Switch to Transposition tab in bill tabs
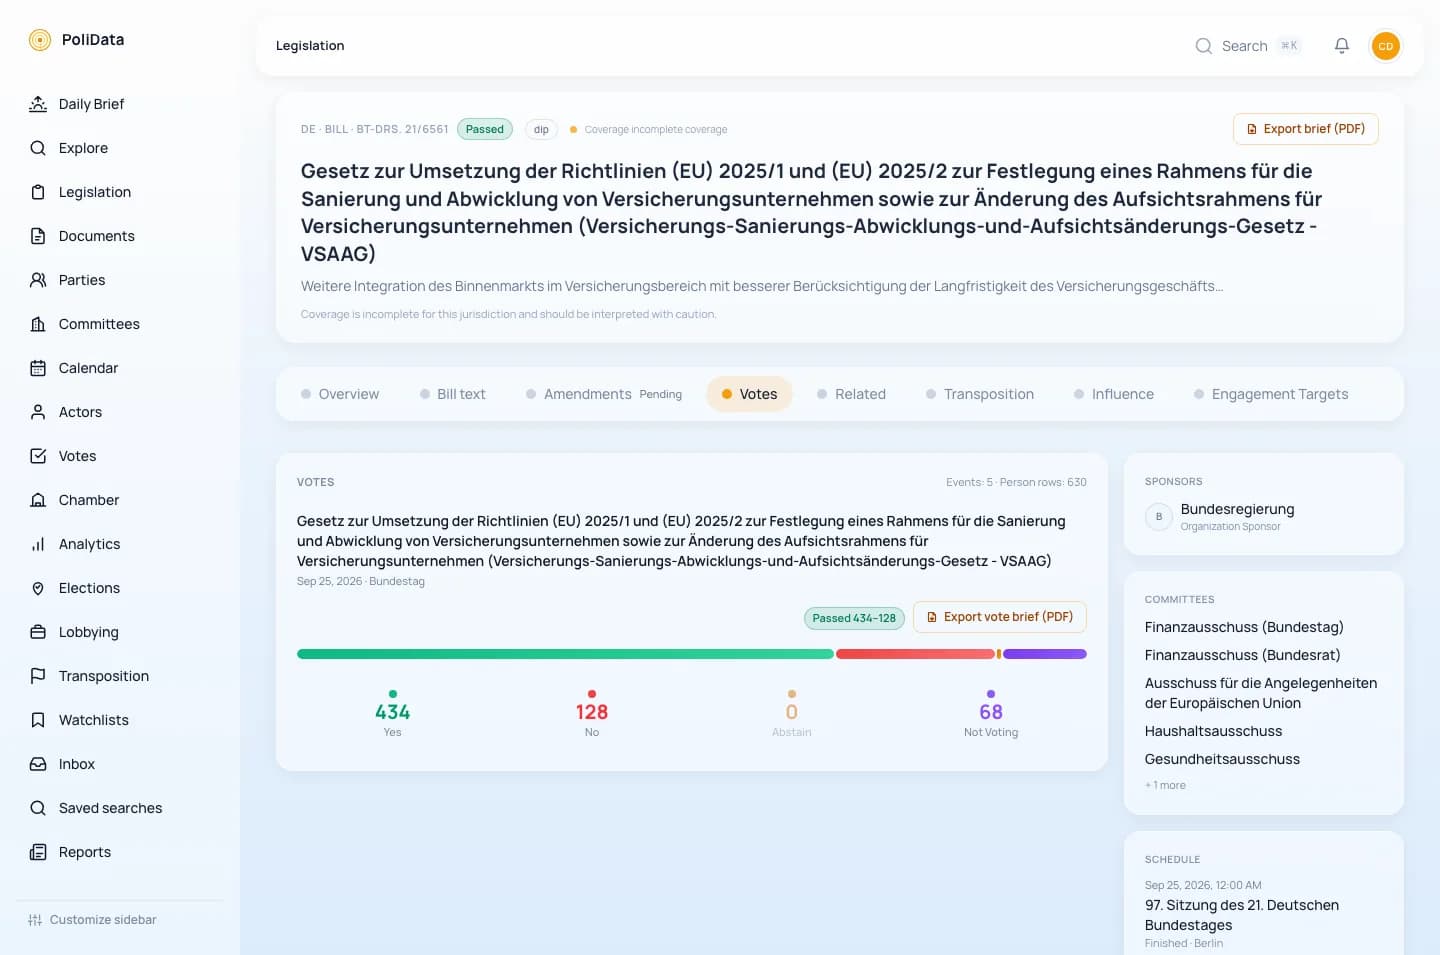Viewport: 1440px width, 955px height. pos(980,394)
